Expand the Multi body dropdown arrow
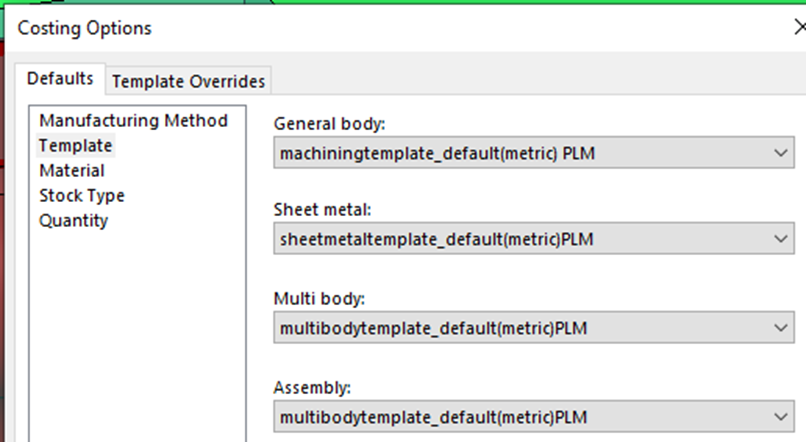 (x=780, y=328)
